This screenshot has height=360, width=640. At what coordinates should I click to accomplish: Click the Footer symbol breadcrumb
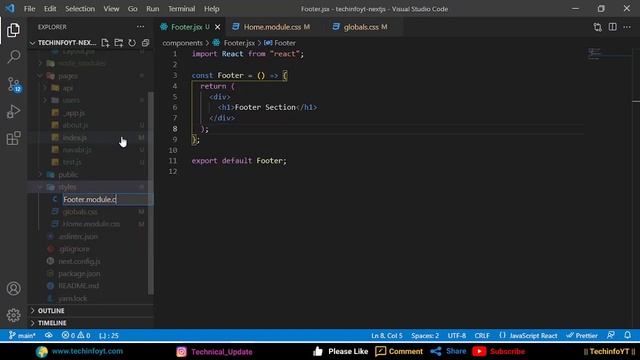point(285,43)
